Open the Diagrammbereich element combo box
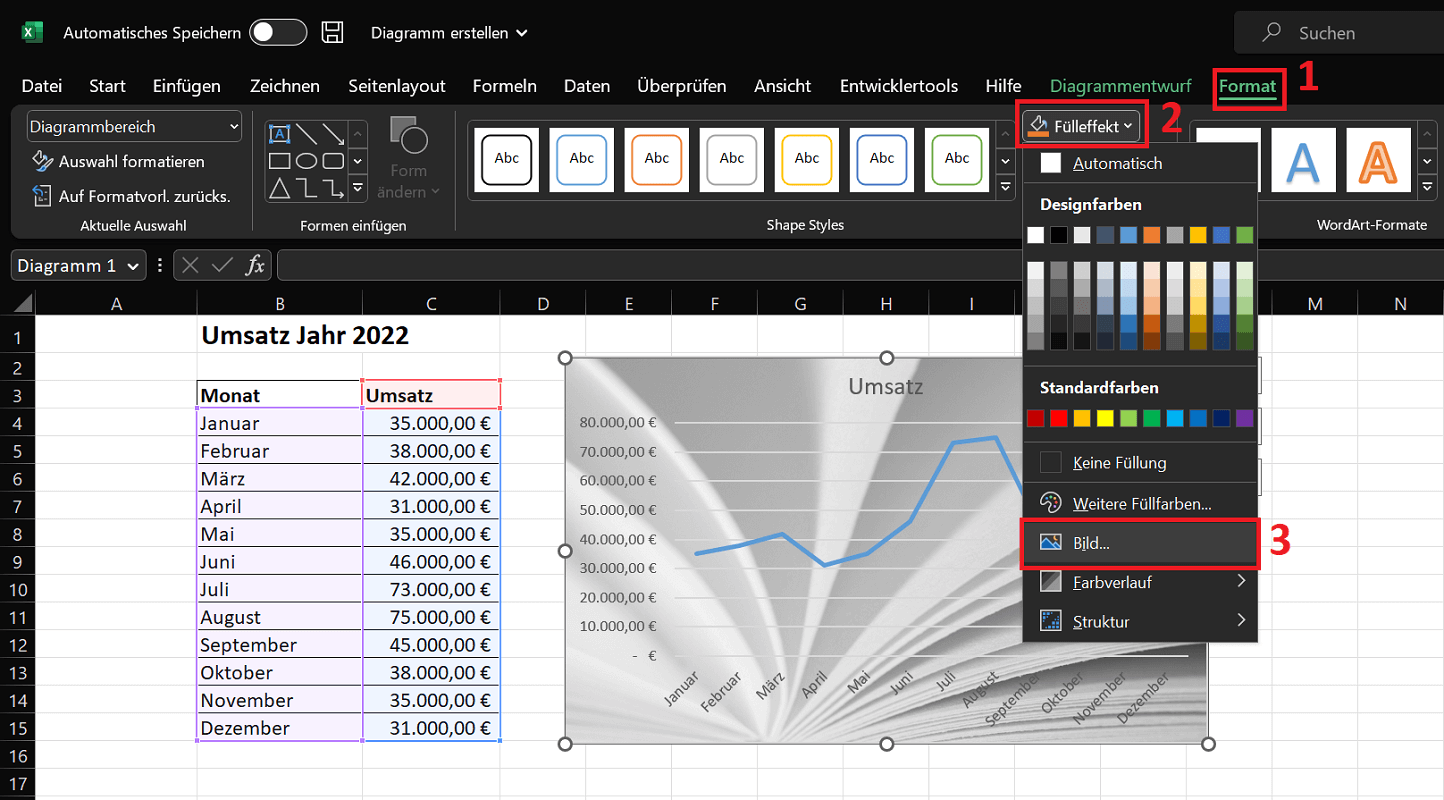The height and width of the screenshot is (800, 1444). click(134, 127)
